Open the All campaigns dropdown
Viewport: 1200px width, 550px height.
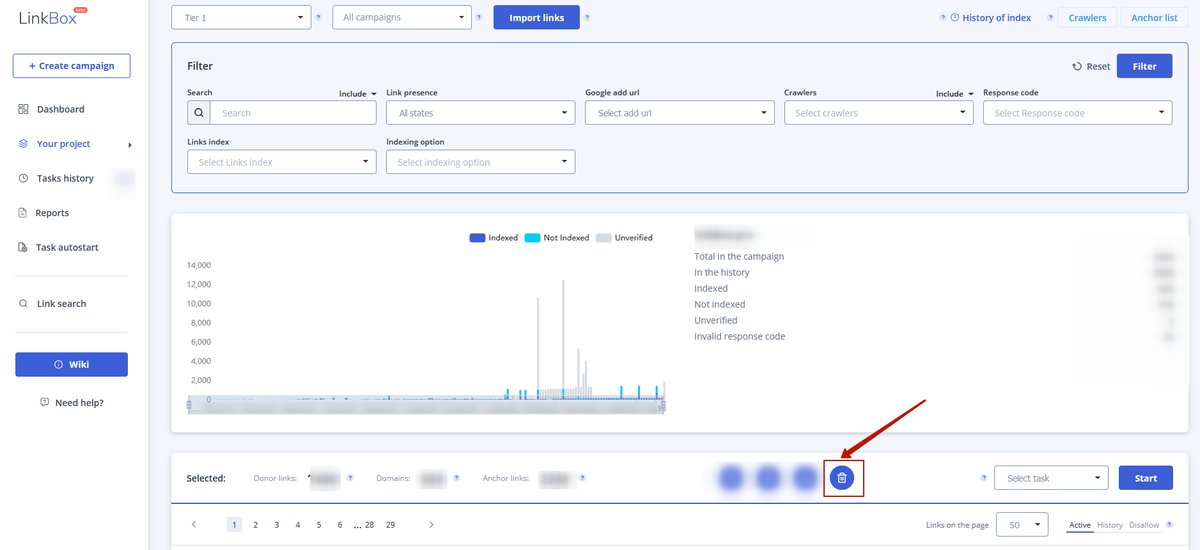tap(401, 17)
